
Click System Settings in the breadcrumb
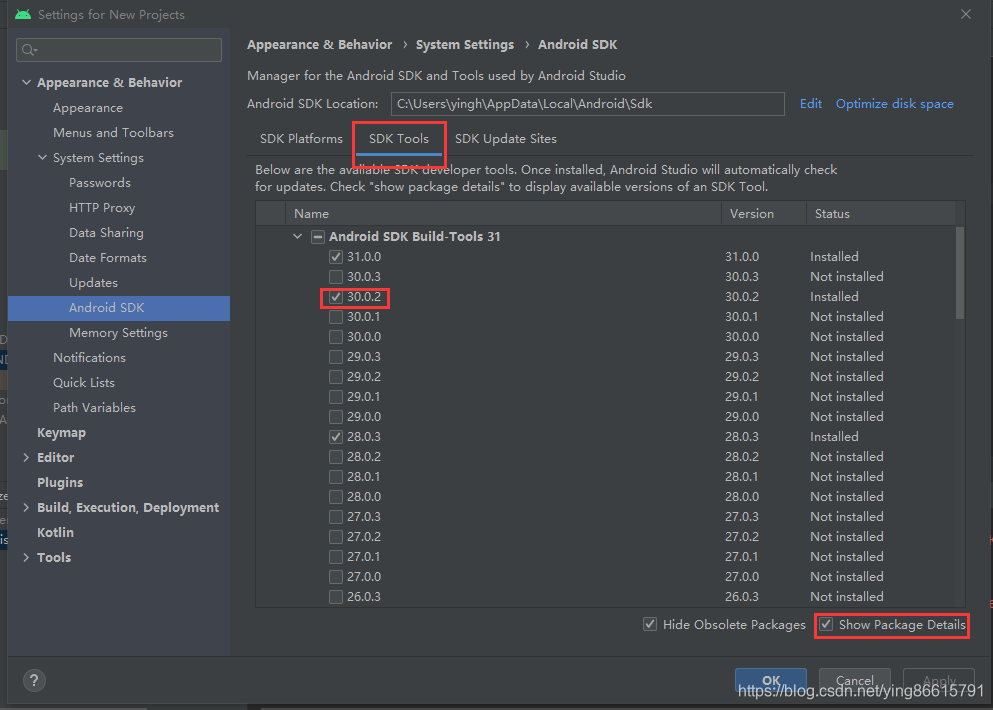pos(465,45)
